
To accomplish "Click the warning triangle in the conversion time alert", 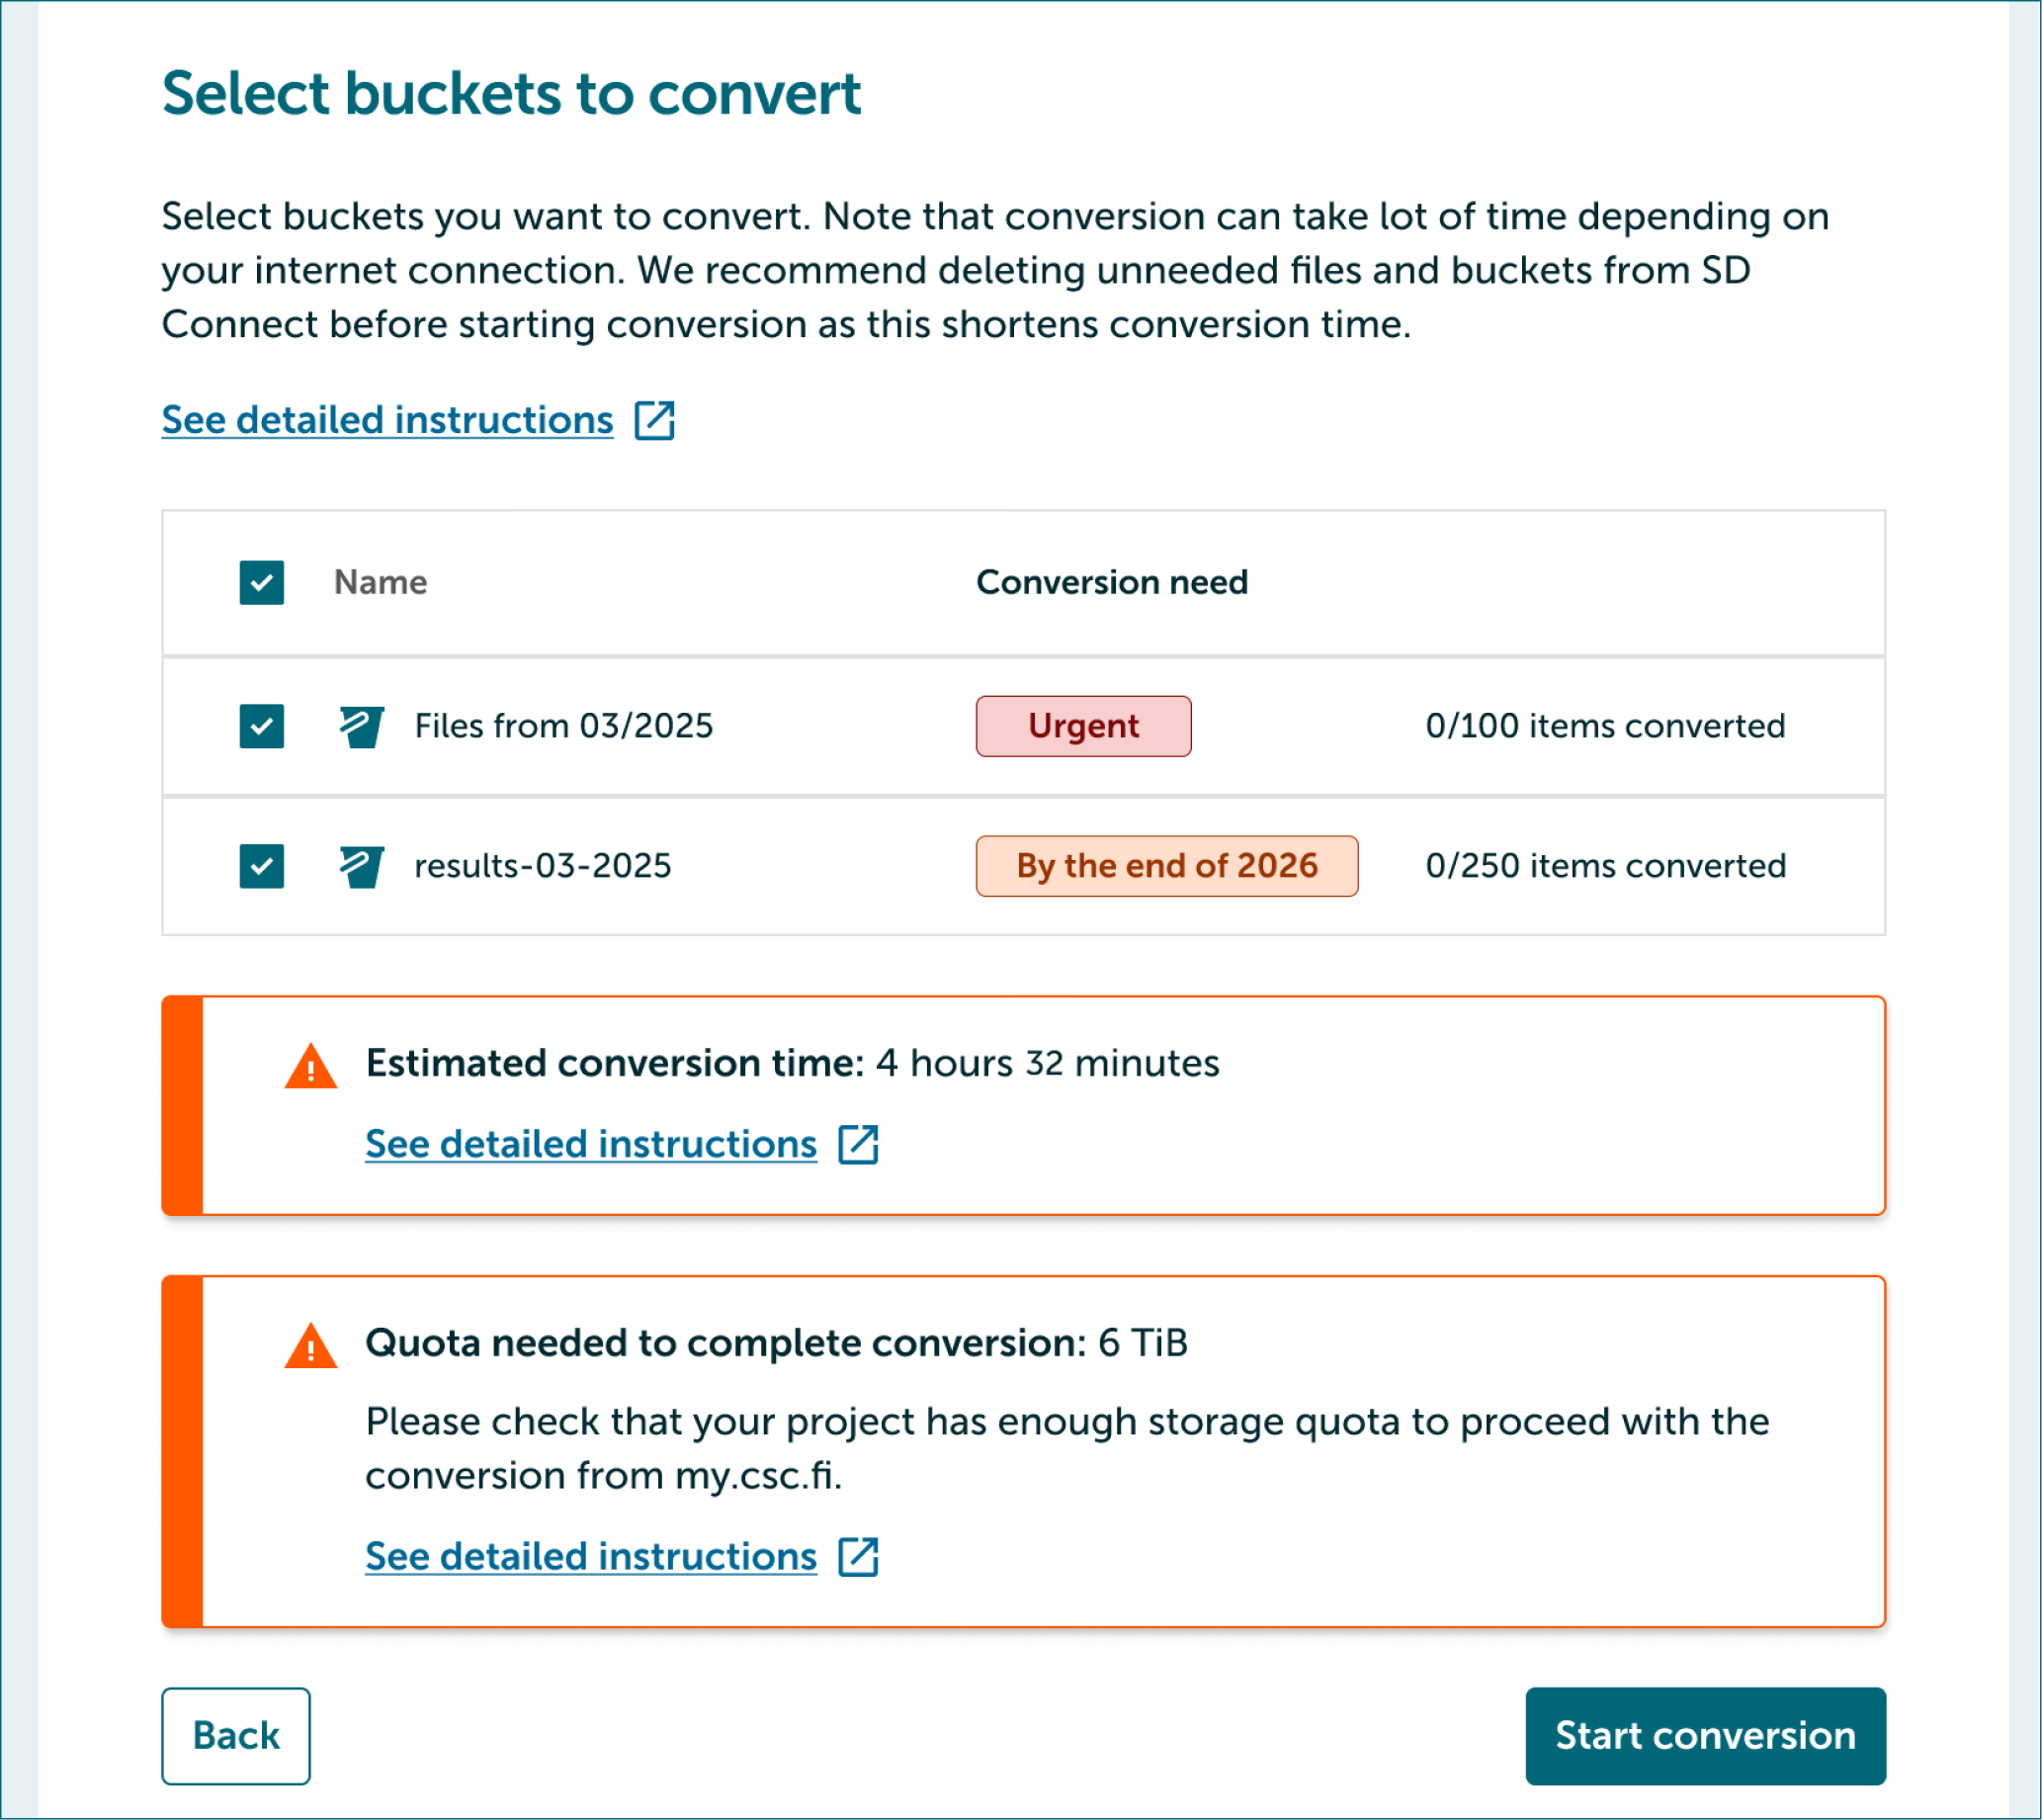I will point(311,1066).
